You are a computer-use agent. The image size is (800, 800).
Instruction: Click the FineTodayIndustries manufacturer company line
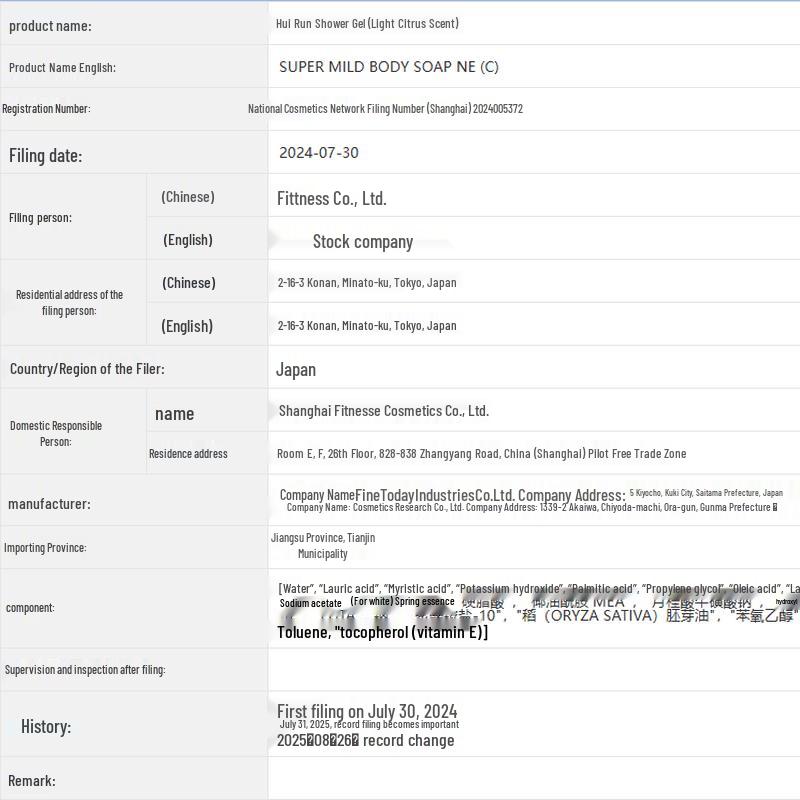pyautogui.click(x=452, y=495)
